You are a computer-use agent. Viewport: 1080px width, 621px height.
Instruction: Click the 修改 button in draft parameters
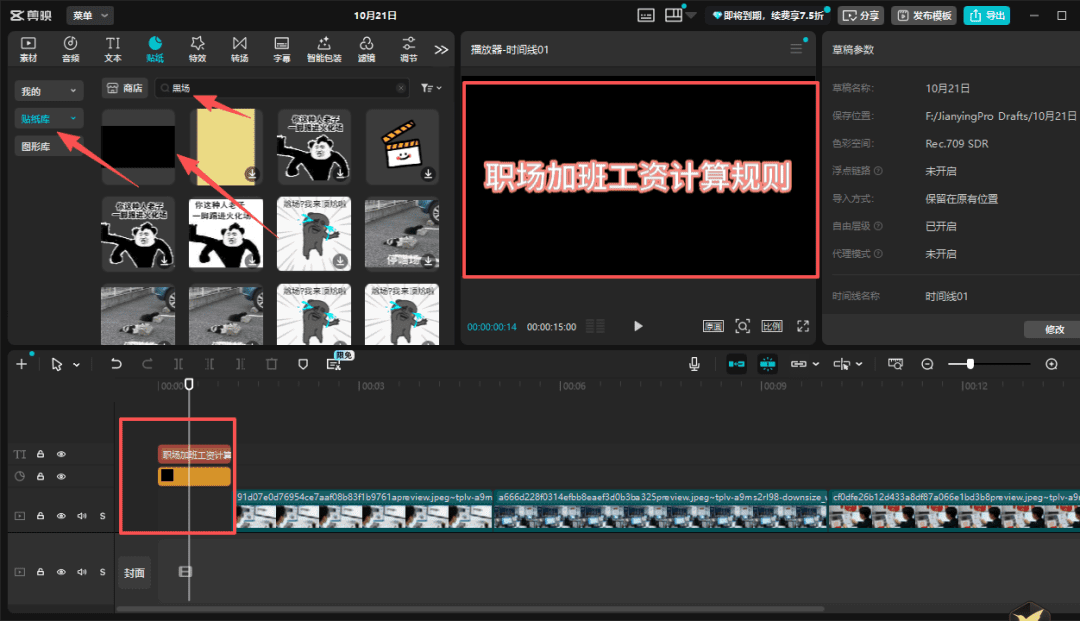(1054, 329)
